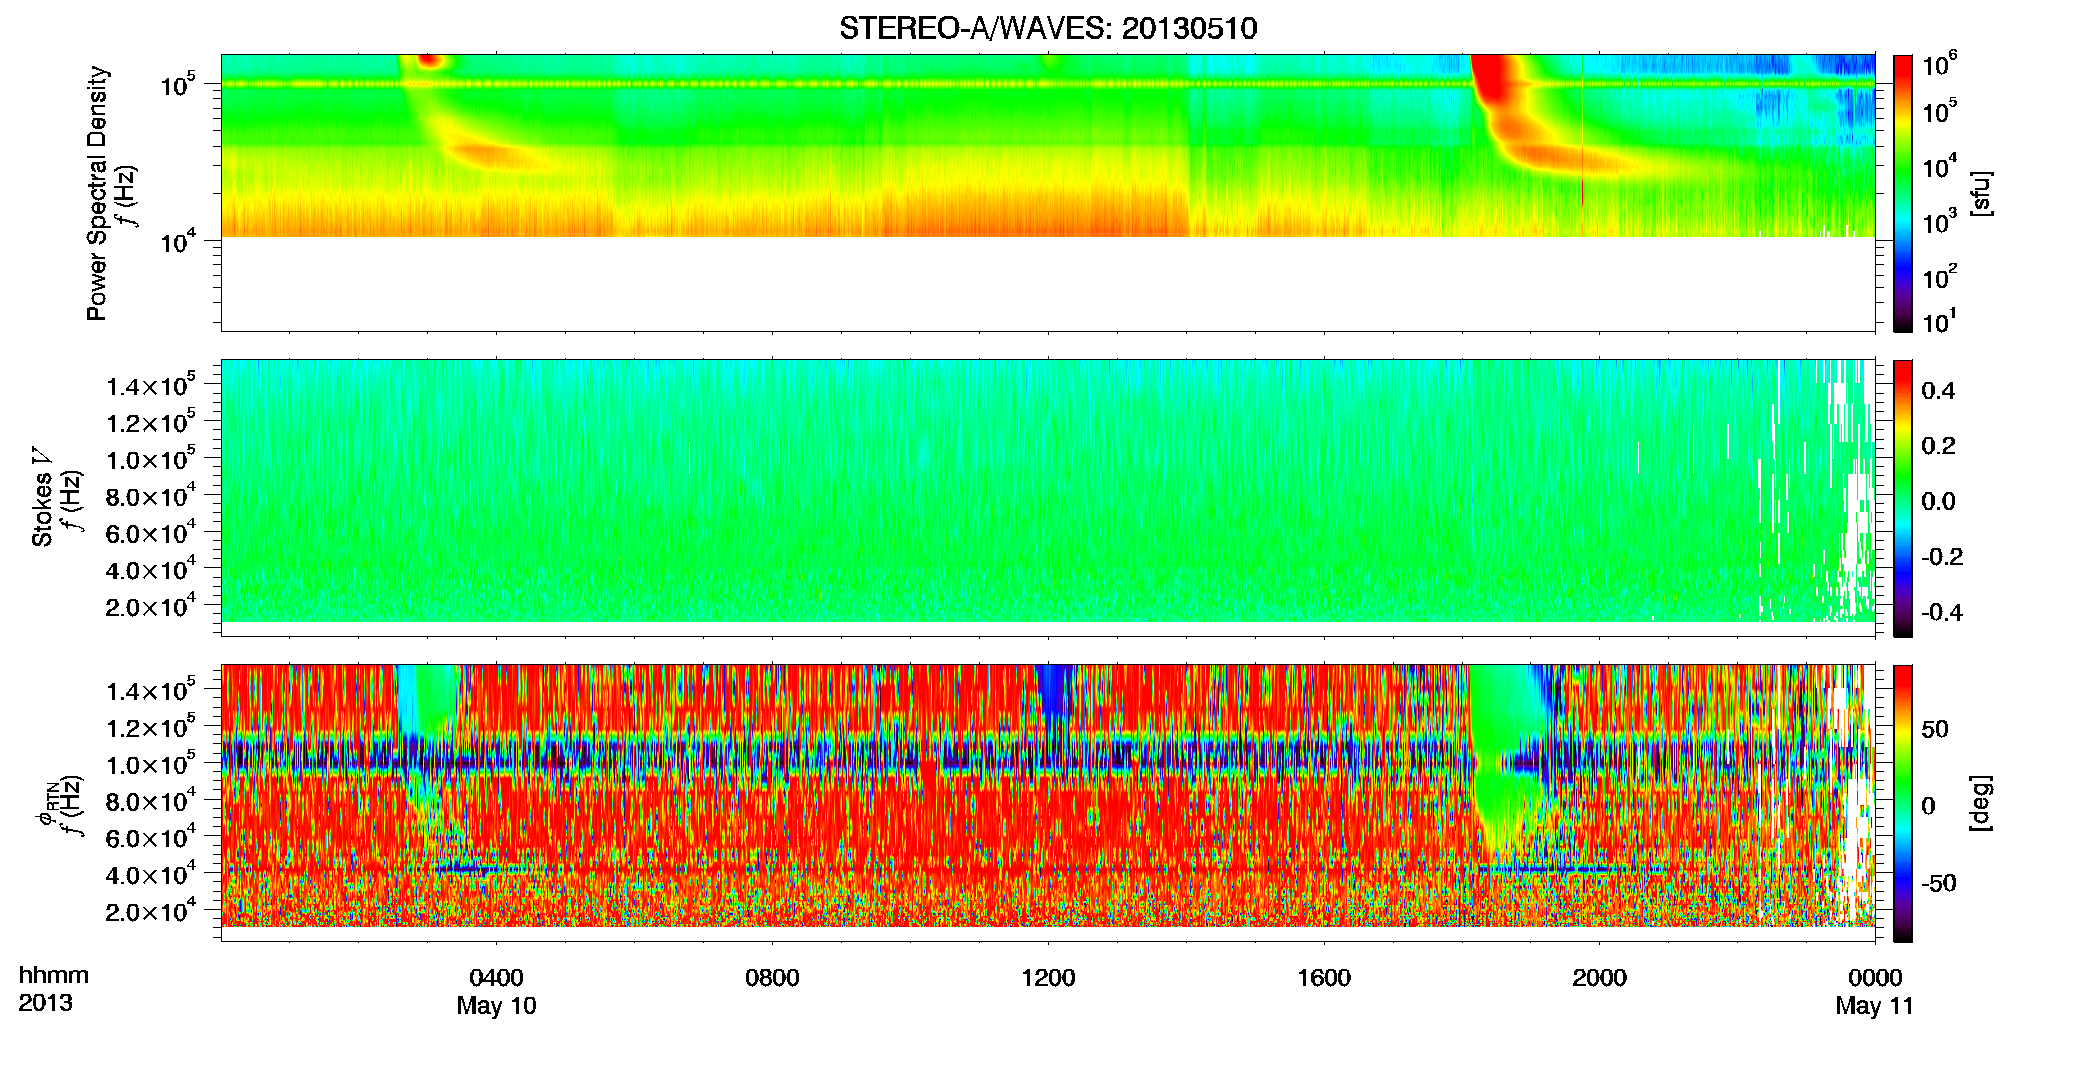This screenshot has width=2096, height=1080.
Task: Click the "Stokes V" axis label
Action: click(43, 497)
